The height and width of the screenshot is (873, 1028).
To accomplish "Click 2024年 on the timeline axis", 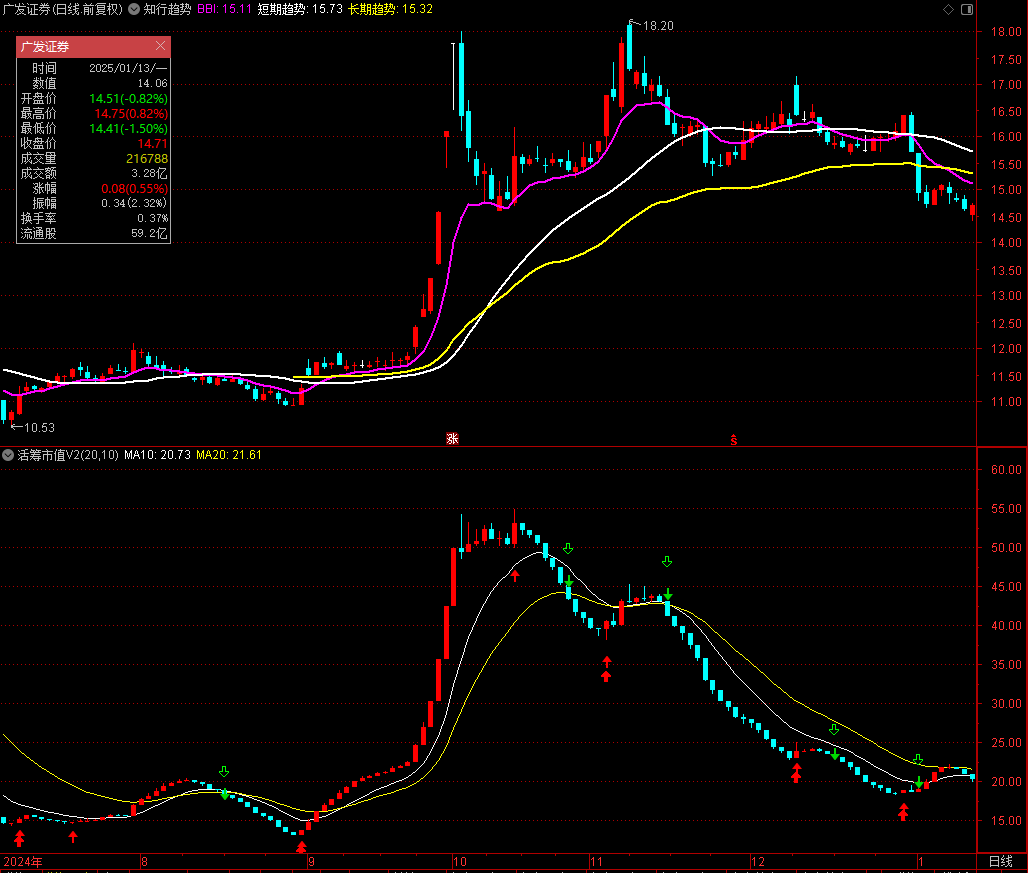I will [x=24, y=861].
